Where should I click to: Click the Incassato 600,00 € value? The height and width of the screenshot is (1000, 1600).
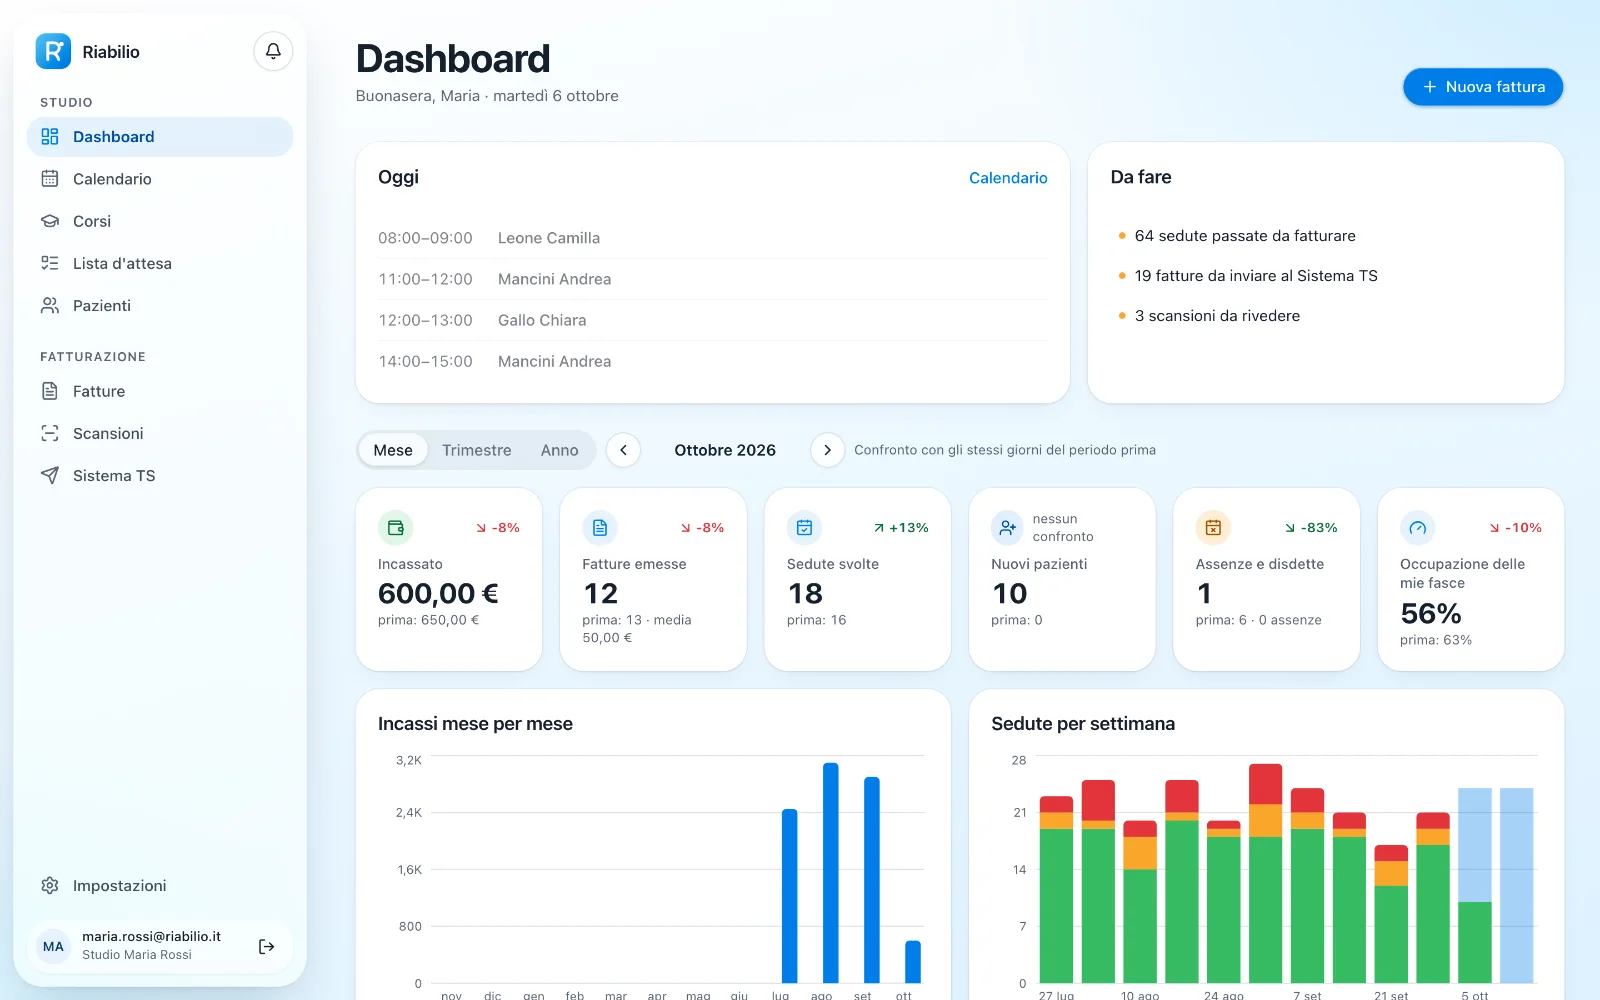438,594
